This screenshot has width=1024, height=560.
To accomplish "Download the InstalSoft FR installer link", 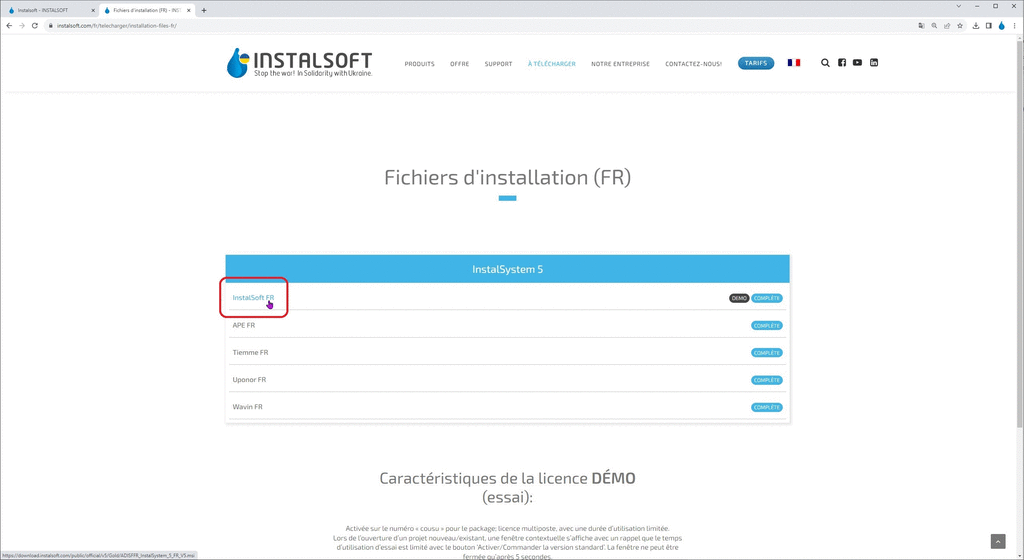I will tap(253, 298).
